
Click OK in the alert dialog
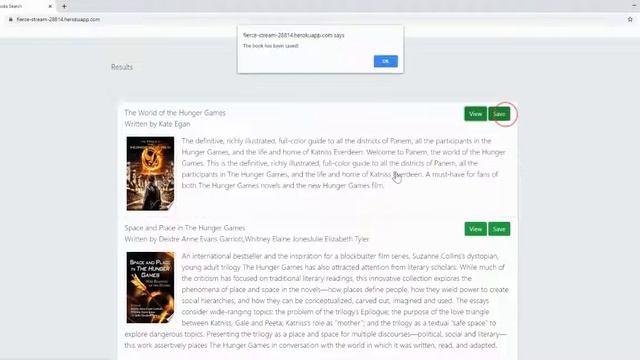point(385,61)
